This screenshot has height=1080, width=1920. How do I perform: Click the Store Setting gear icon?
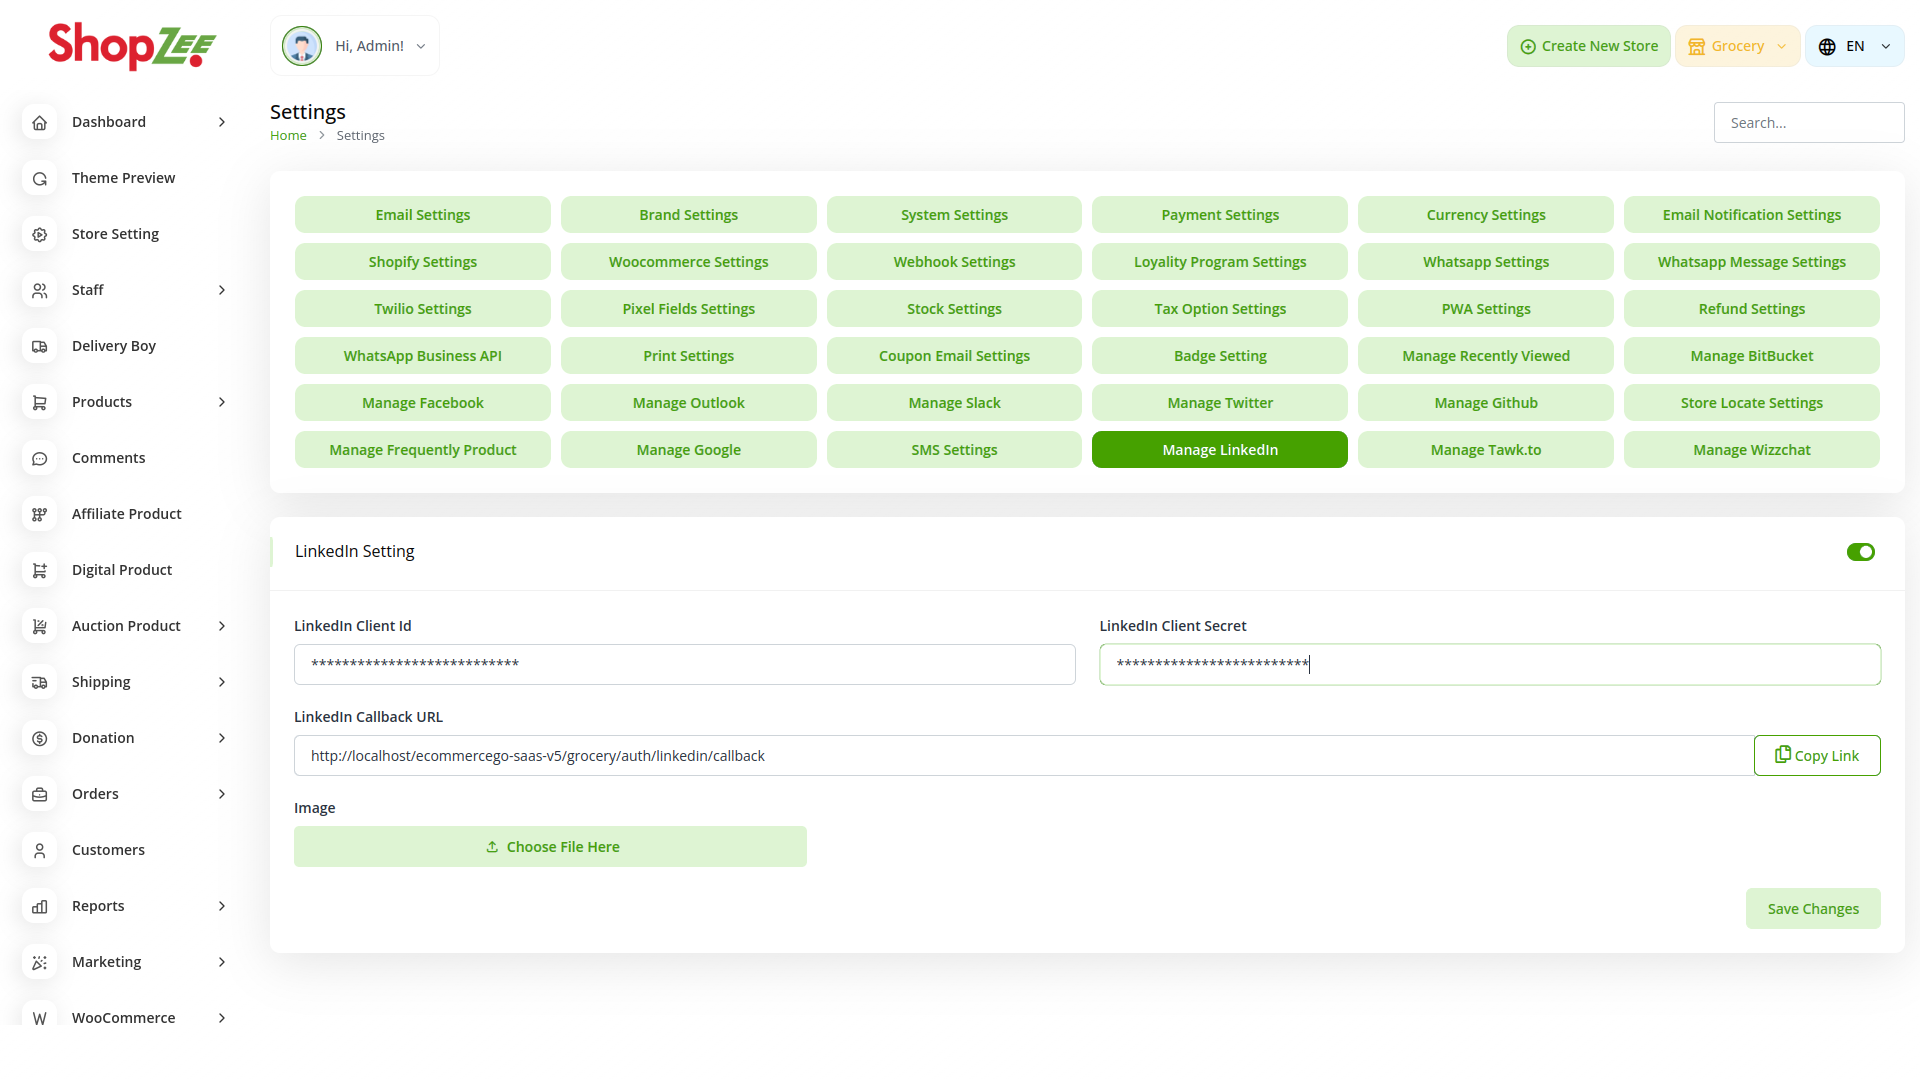(x=40, y=234)
